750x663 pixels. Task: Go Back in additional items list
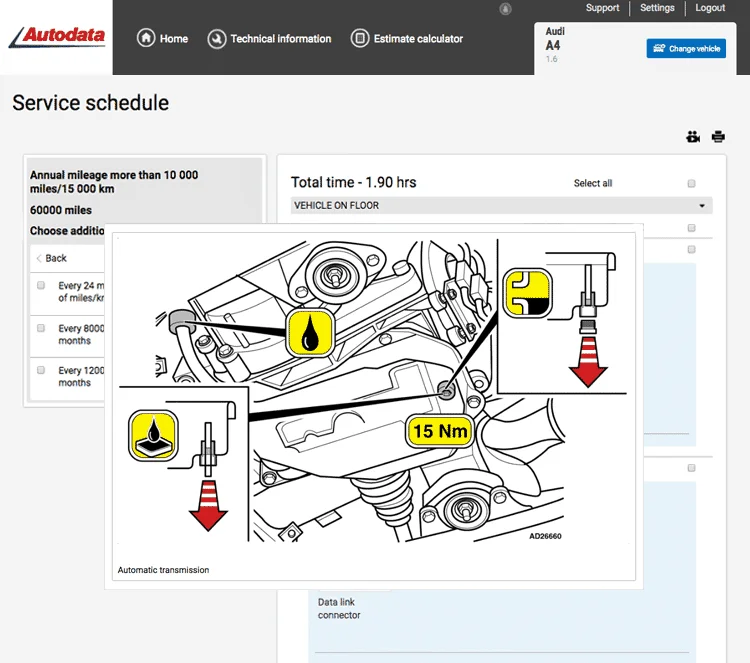(x=51, y=258)
